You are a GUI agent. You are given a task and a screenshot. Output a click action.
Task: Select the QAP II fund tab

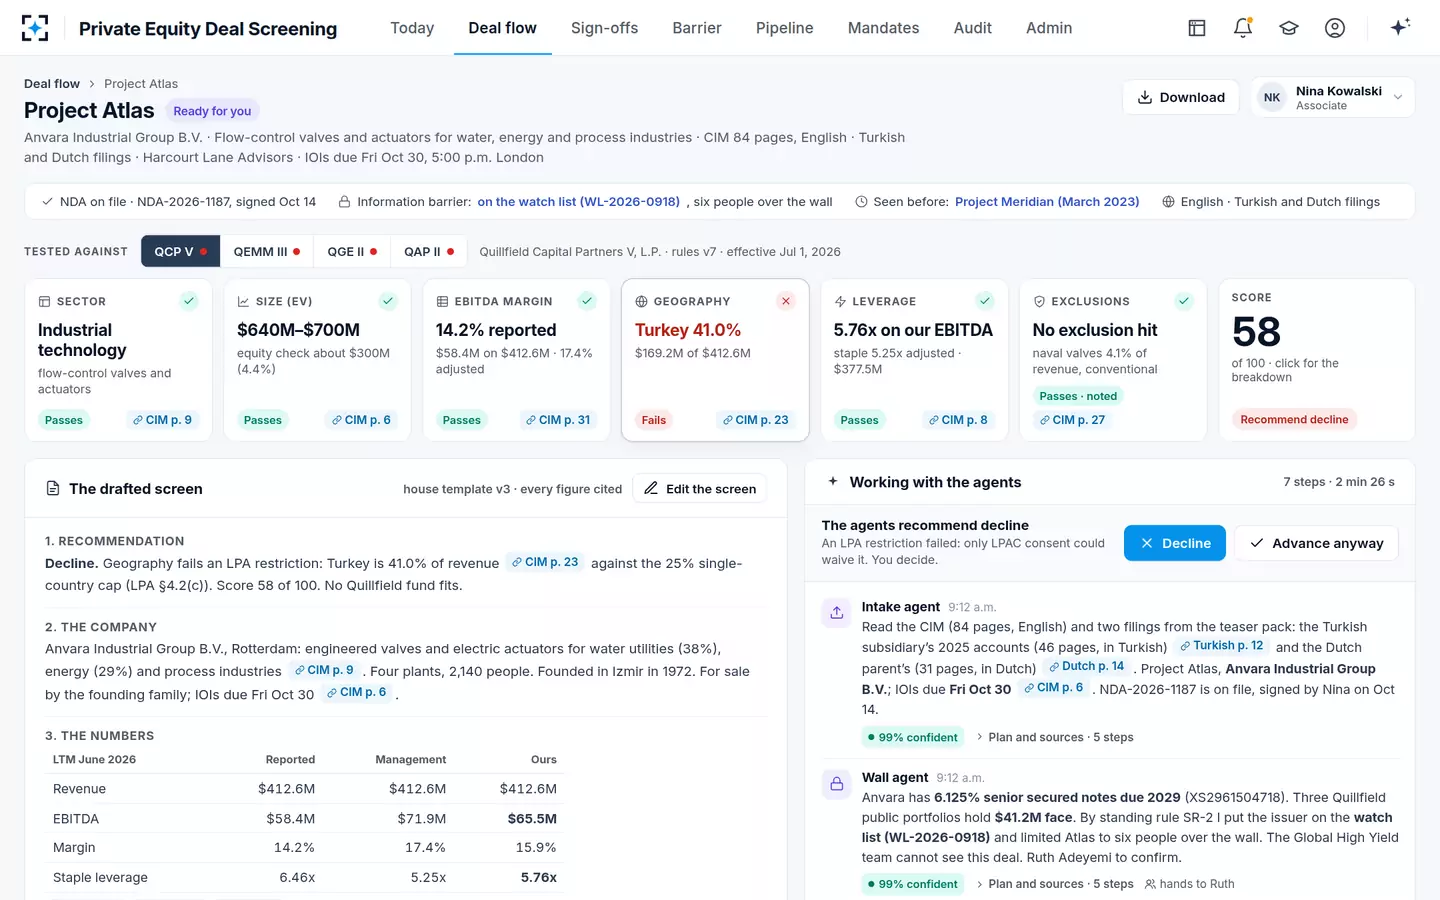(429, 252)
